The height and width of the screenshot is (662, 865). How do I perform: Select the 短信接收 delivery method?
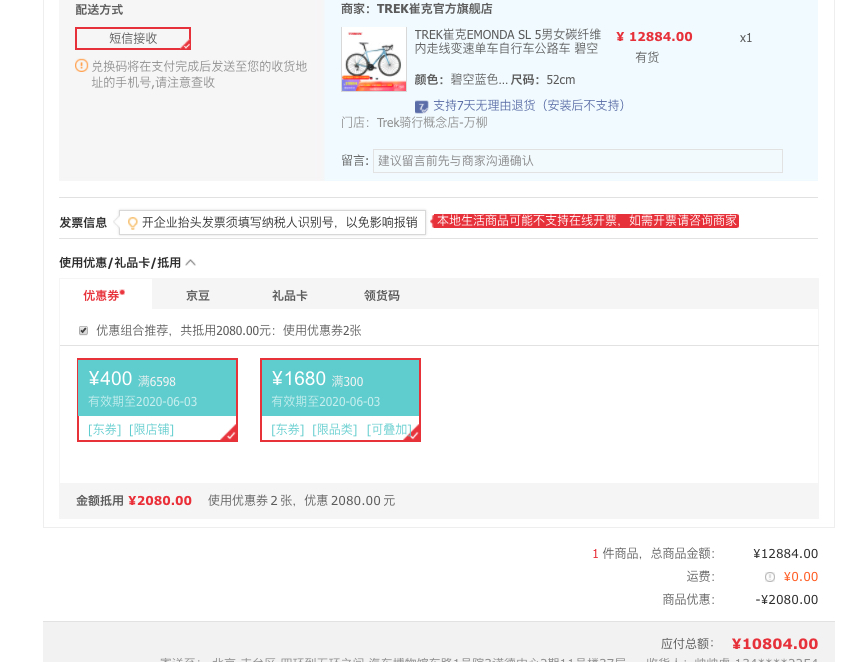[133, 39]
